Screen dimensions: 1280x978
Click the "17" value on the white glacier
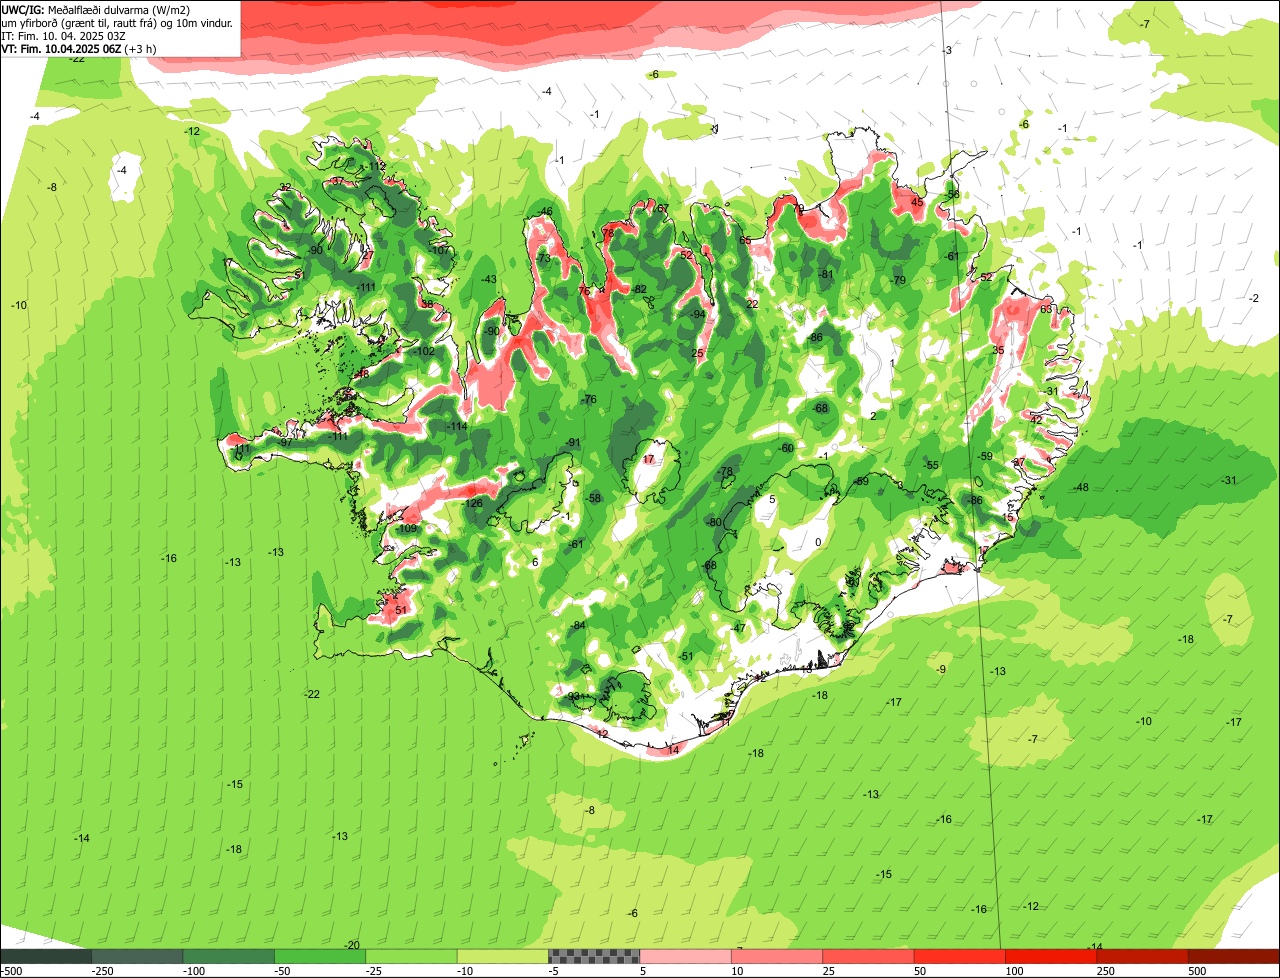pos(648,460)
